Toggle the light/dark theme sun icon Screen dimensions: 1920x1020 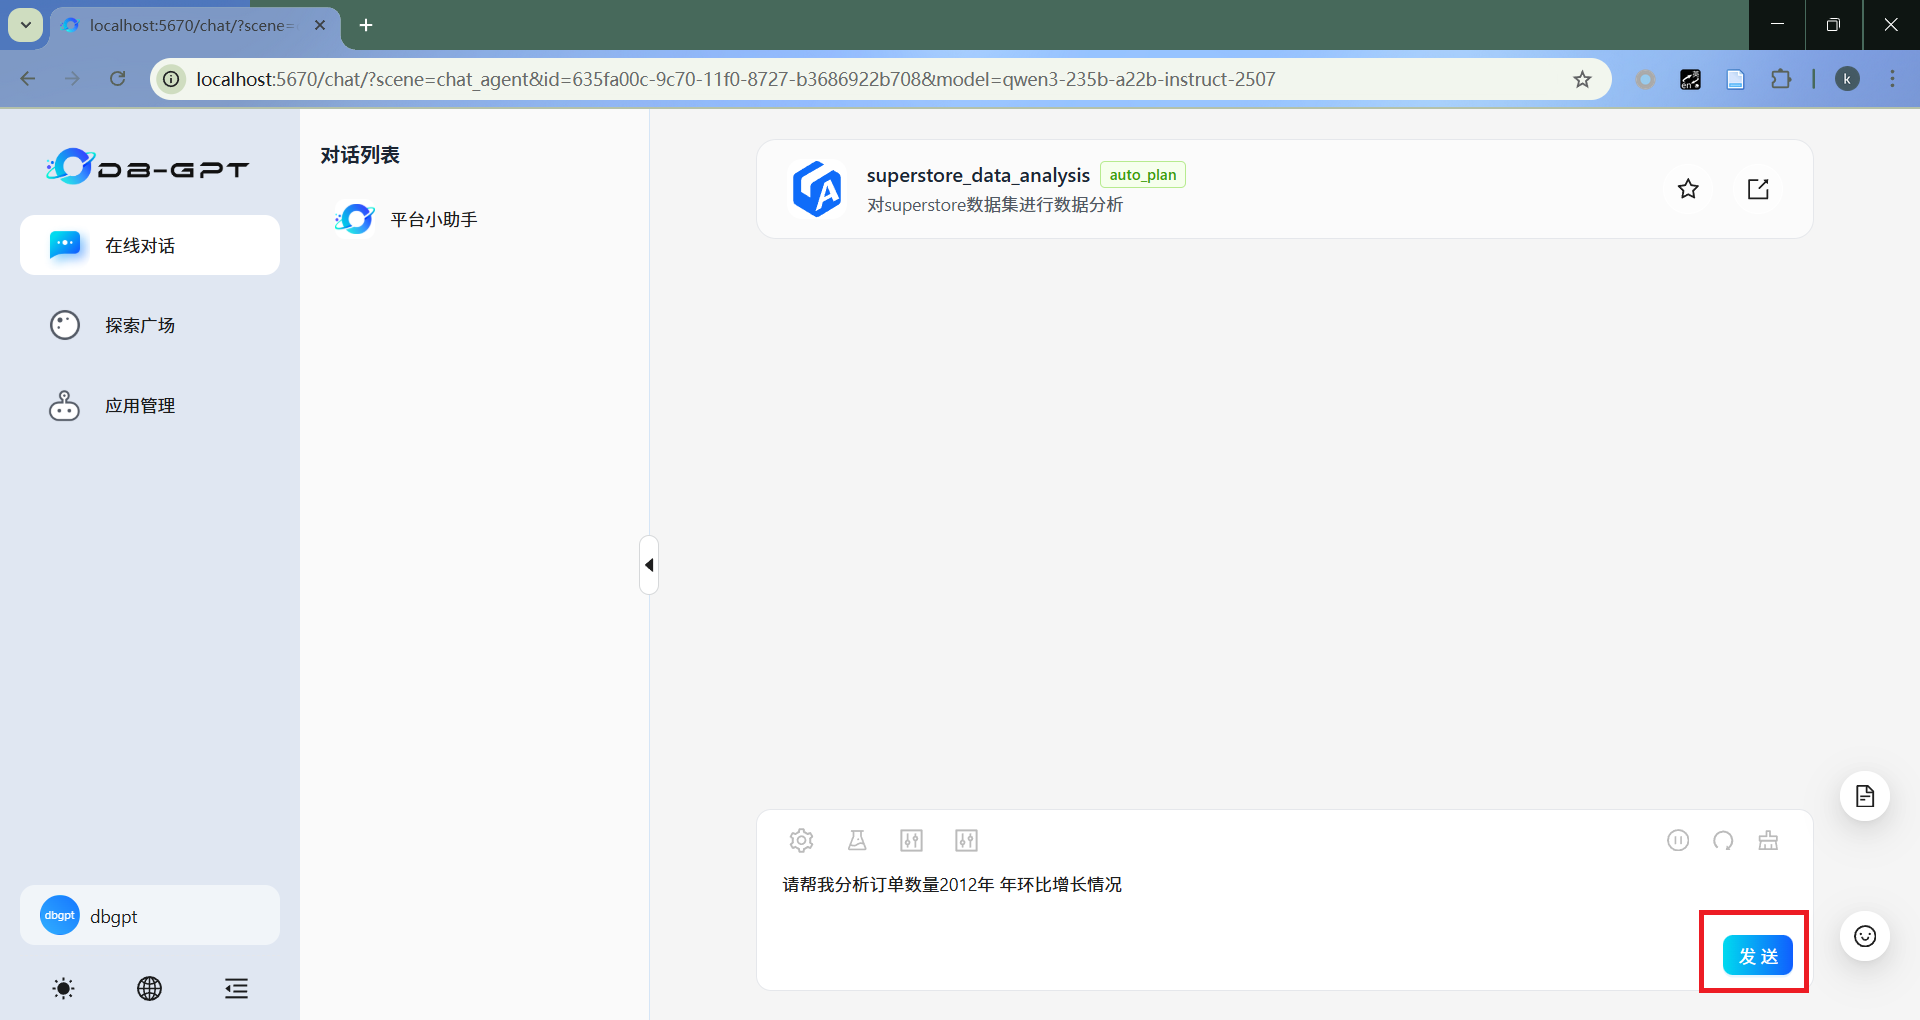(63, 989)
